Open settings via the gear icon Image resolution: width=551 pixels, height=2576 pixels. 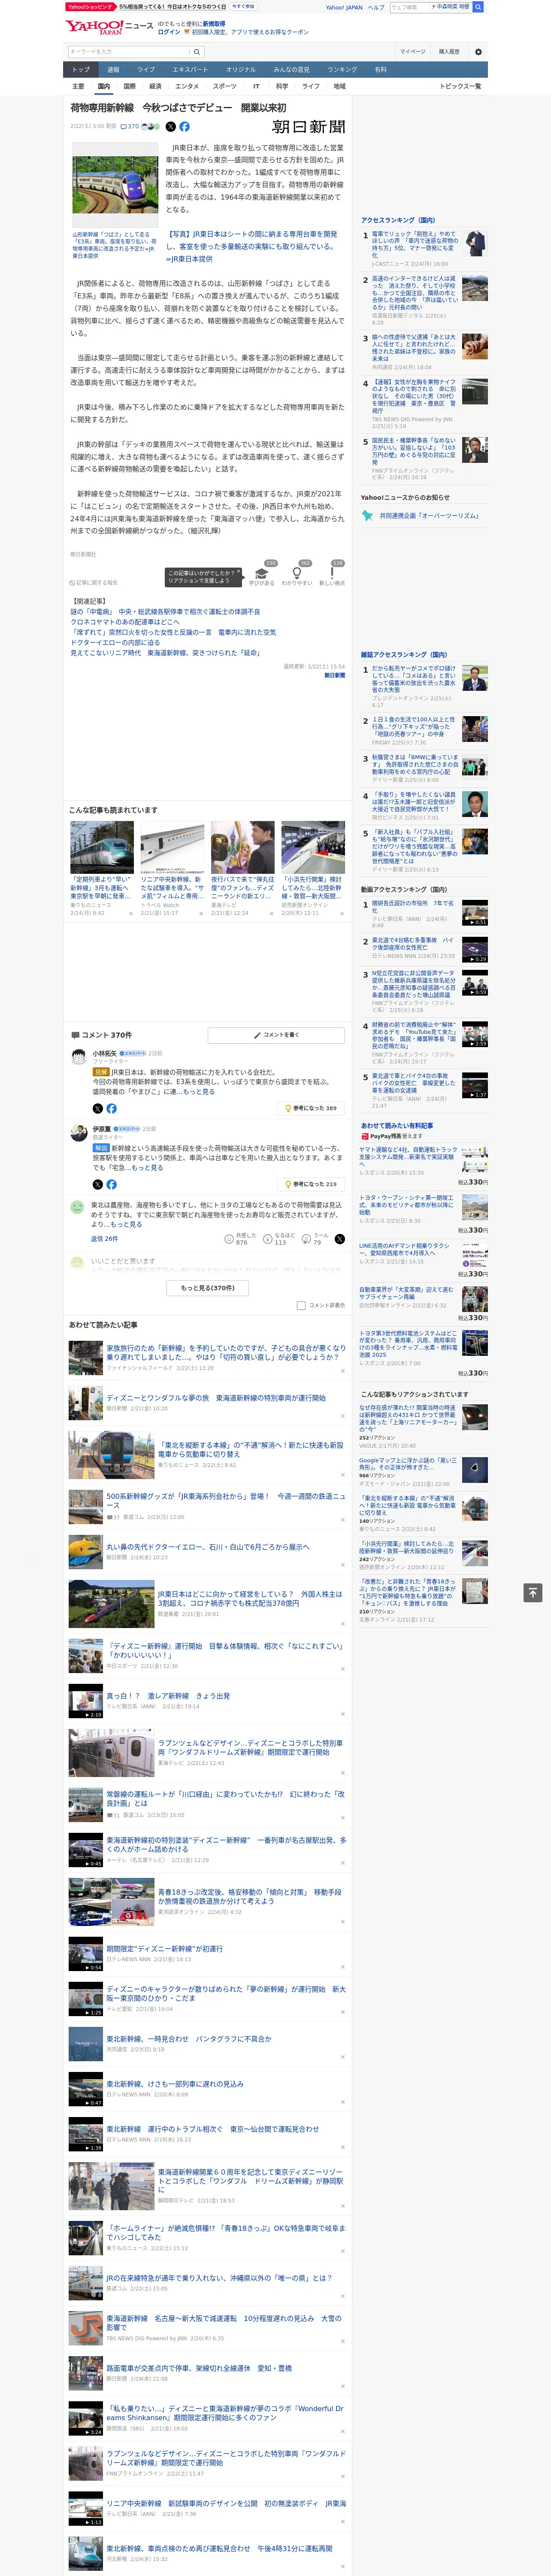tap(478, 52)
